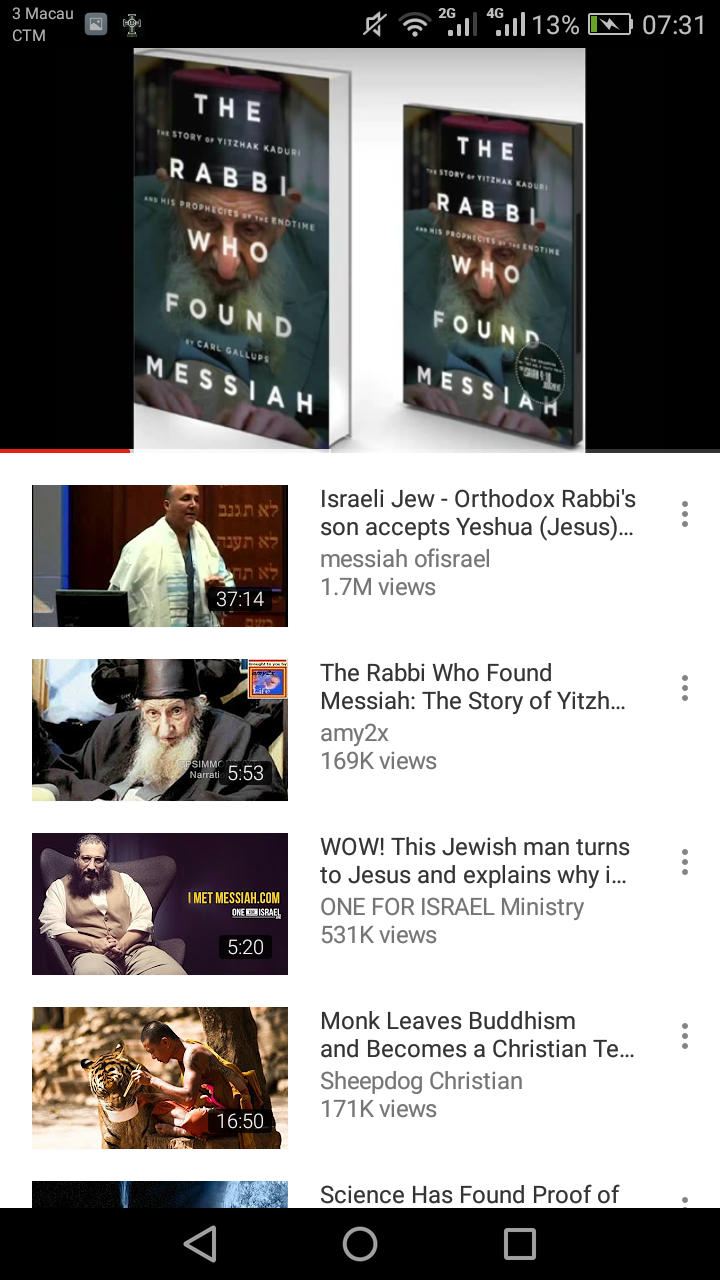Open 'Science Has Found Proof of' video title
The height and width of the screenshot is (1280, 720).
[x=470, y=1195]
